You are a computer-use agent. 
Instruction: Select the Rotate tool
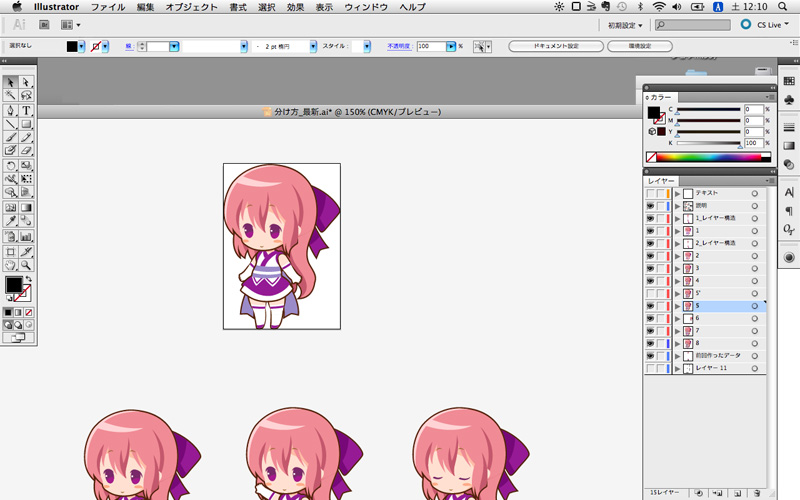[10, 165]
